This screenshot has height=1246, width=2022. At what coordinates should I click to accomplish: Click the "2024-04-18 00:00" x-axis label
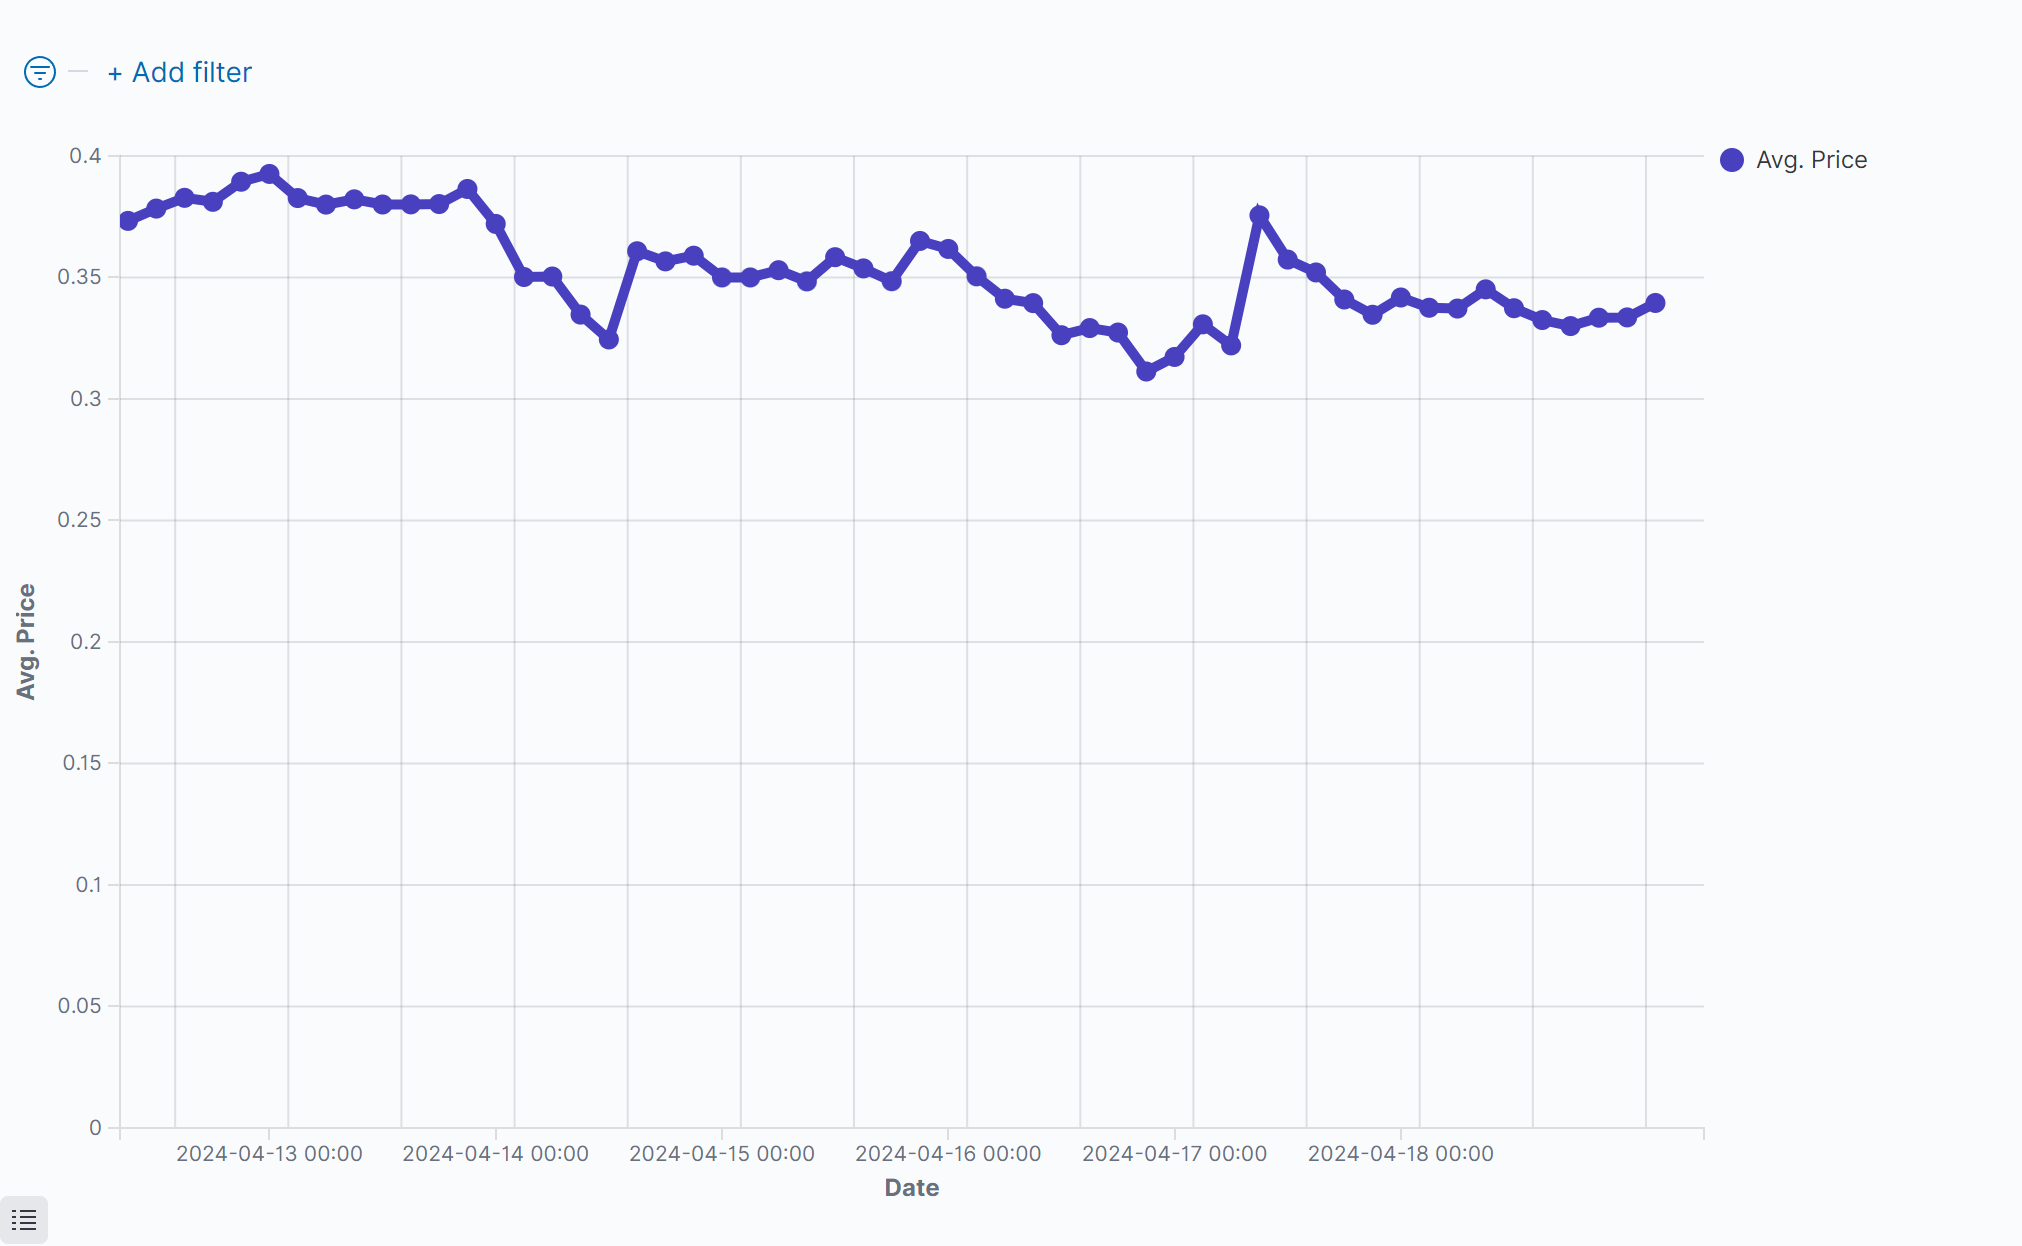point(1400,1153)
